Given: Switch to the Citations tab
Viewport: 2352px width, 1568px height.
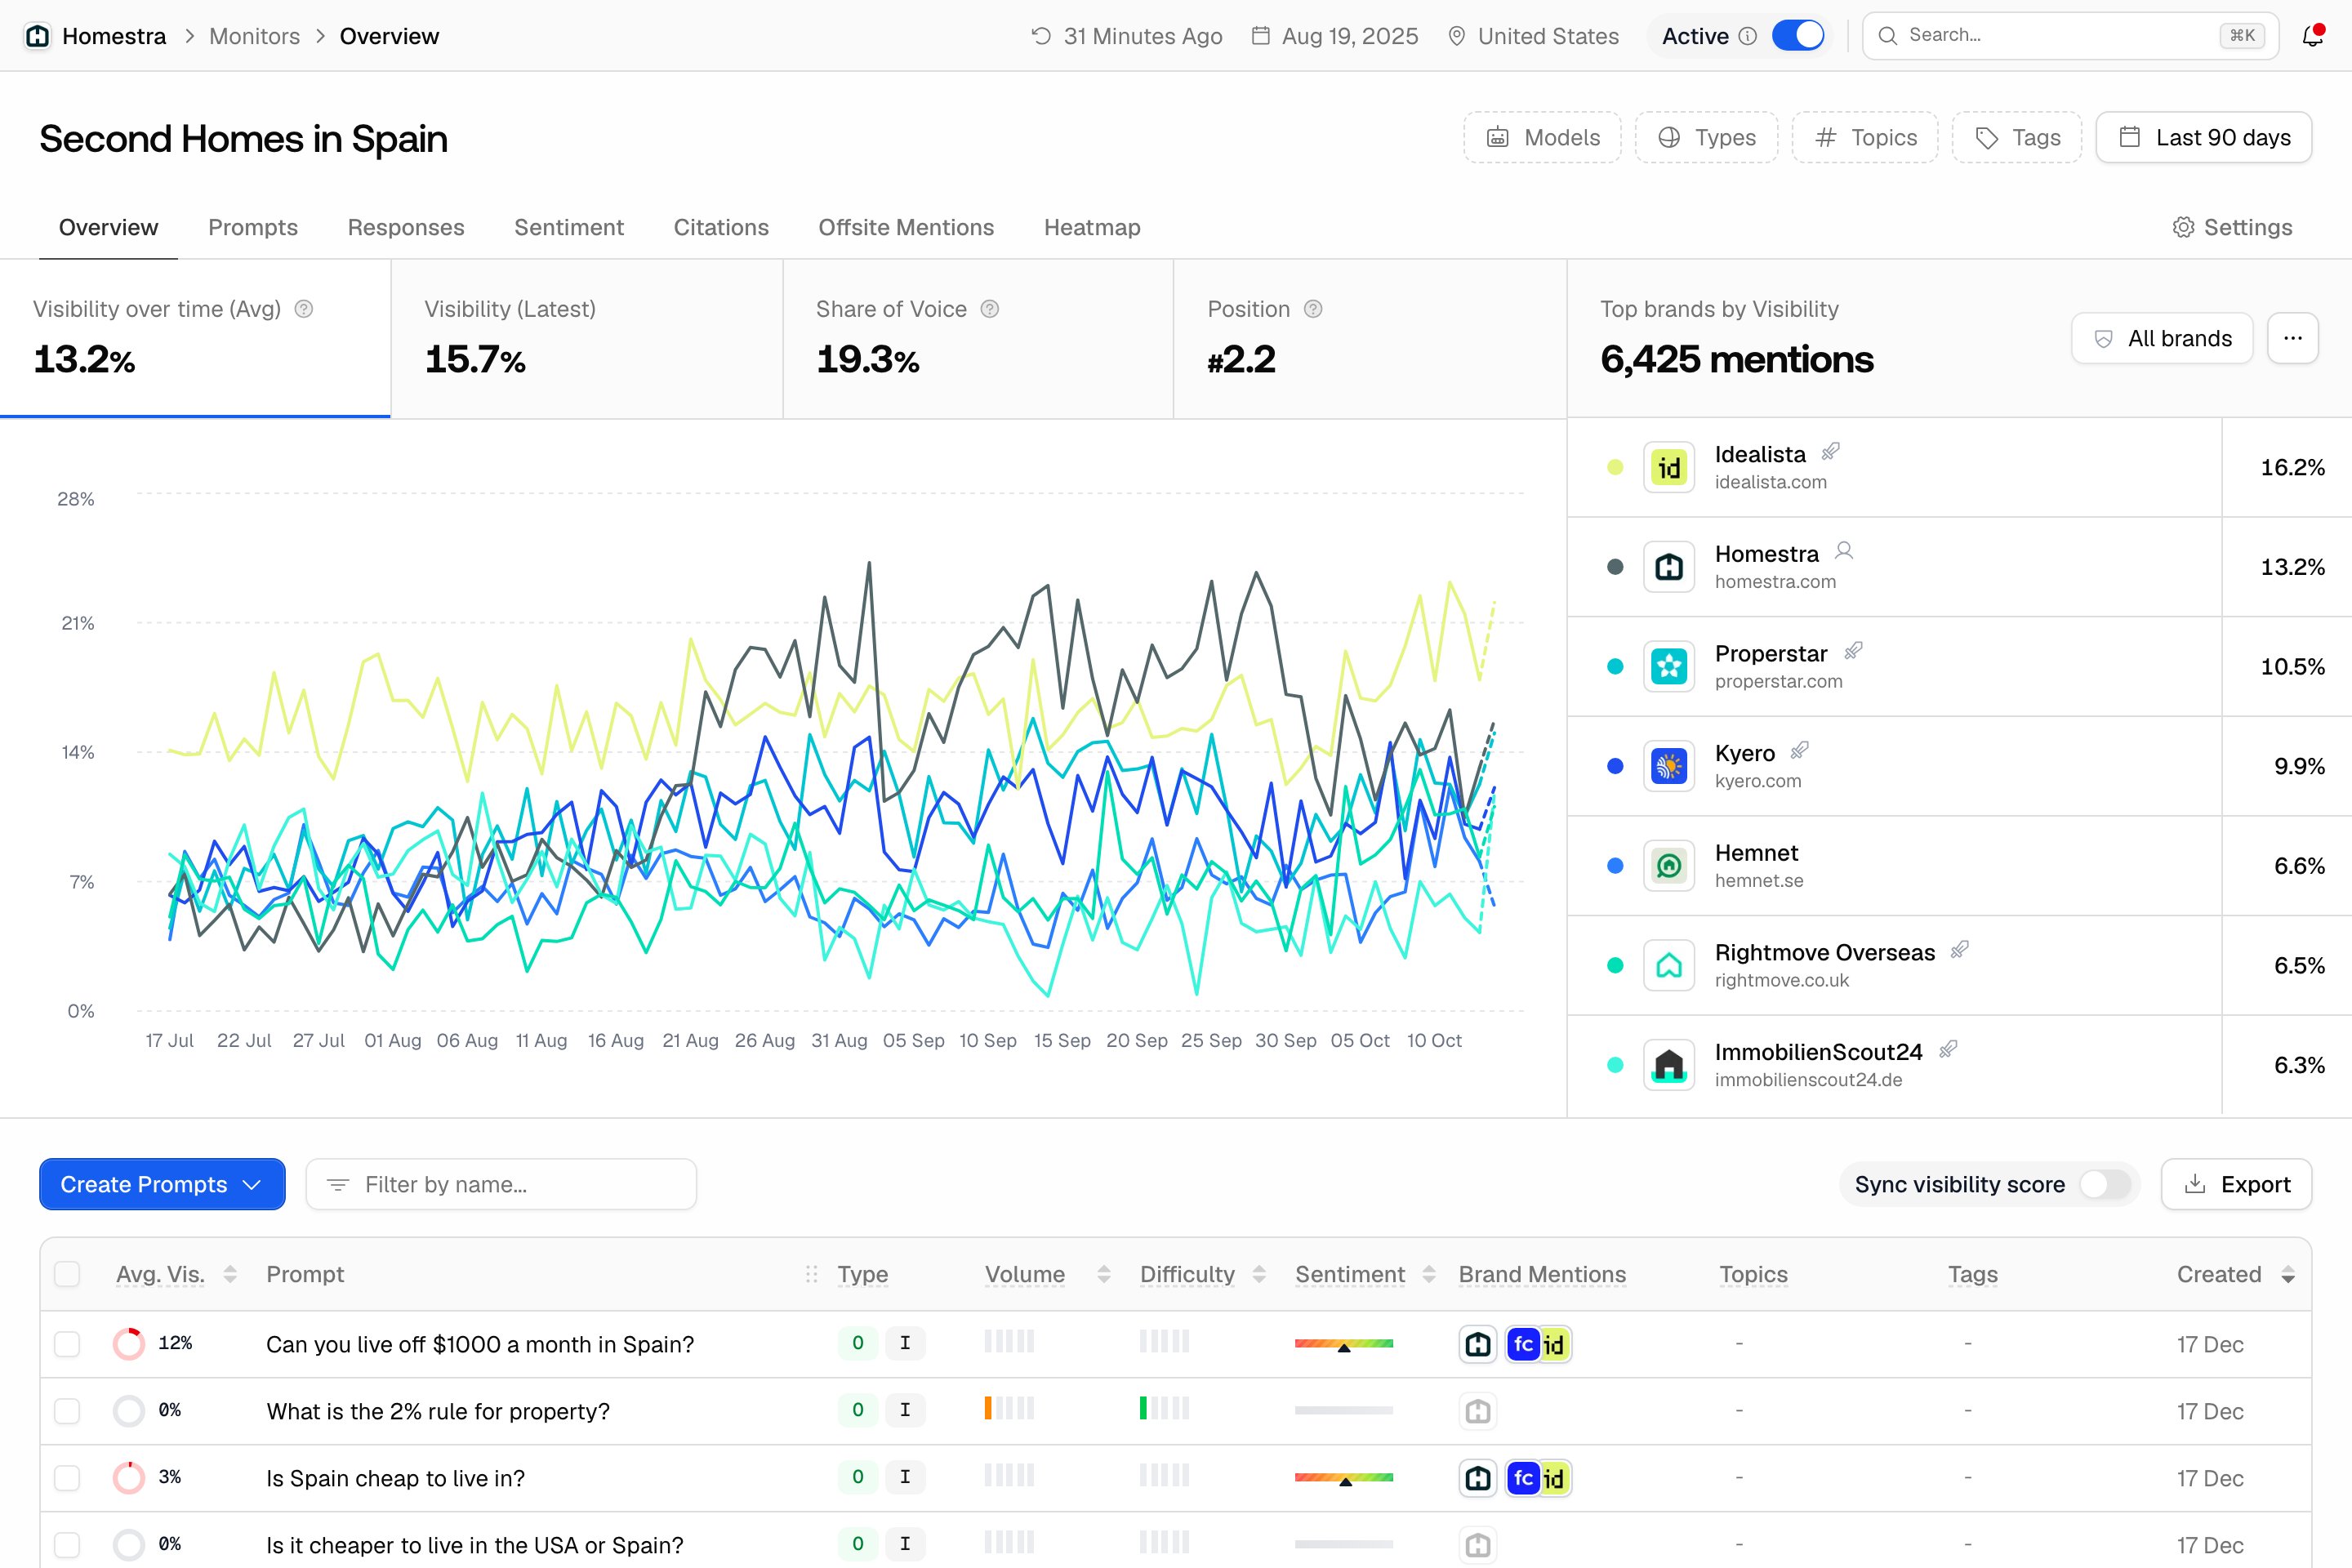Looking at the screenshot, I should [x=721, y=227].
